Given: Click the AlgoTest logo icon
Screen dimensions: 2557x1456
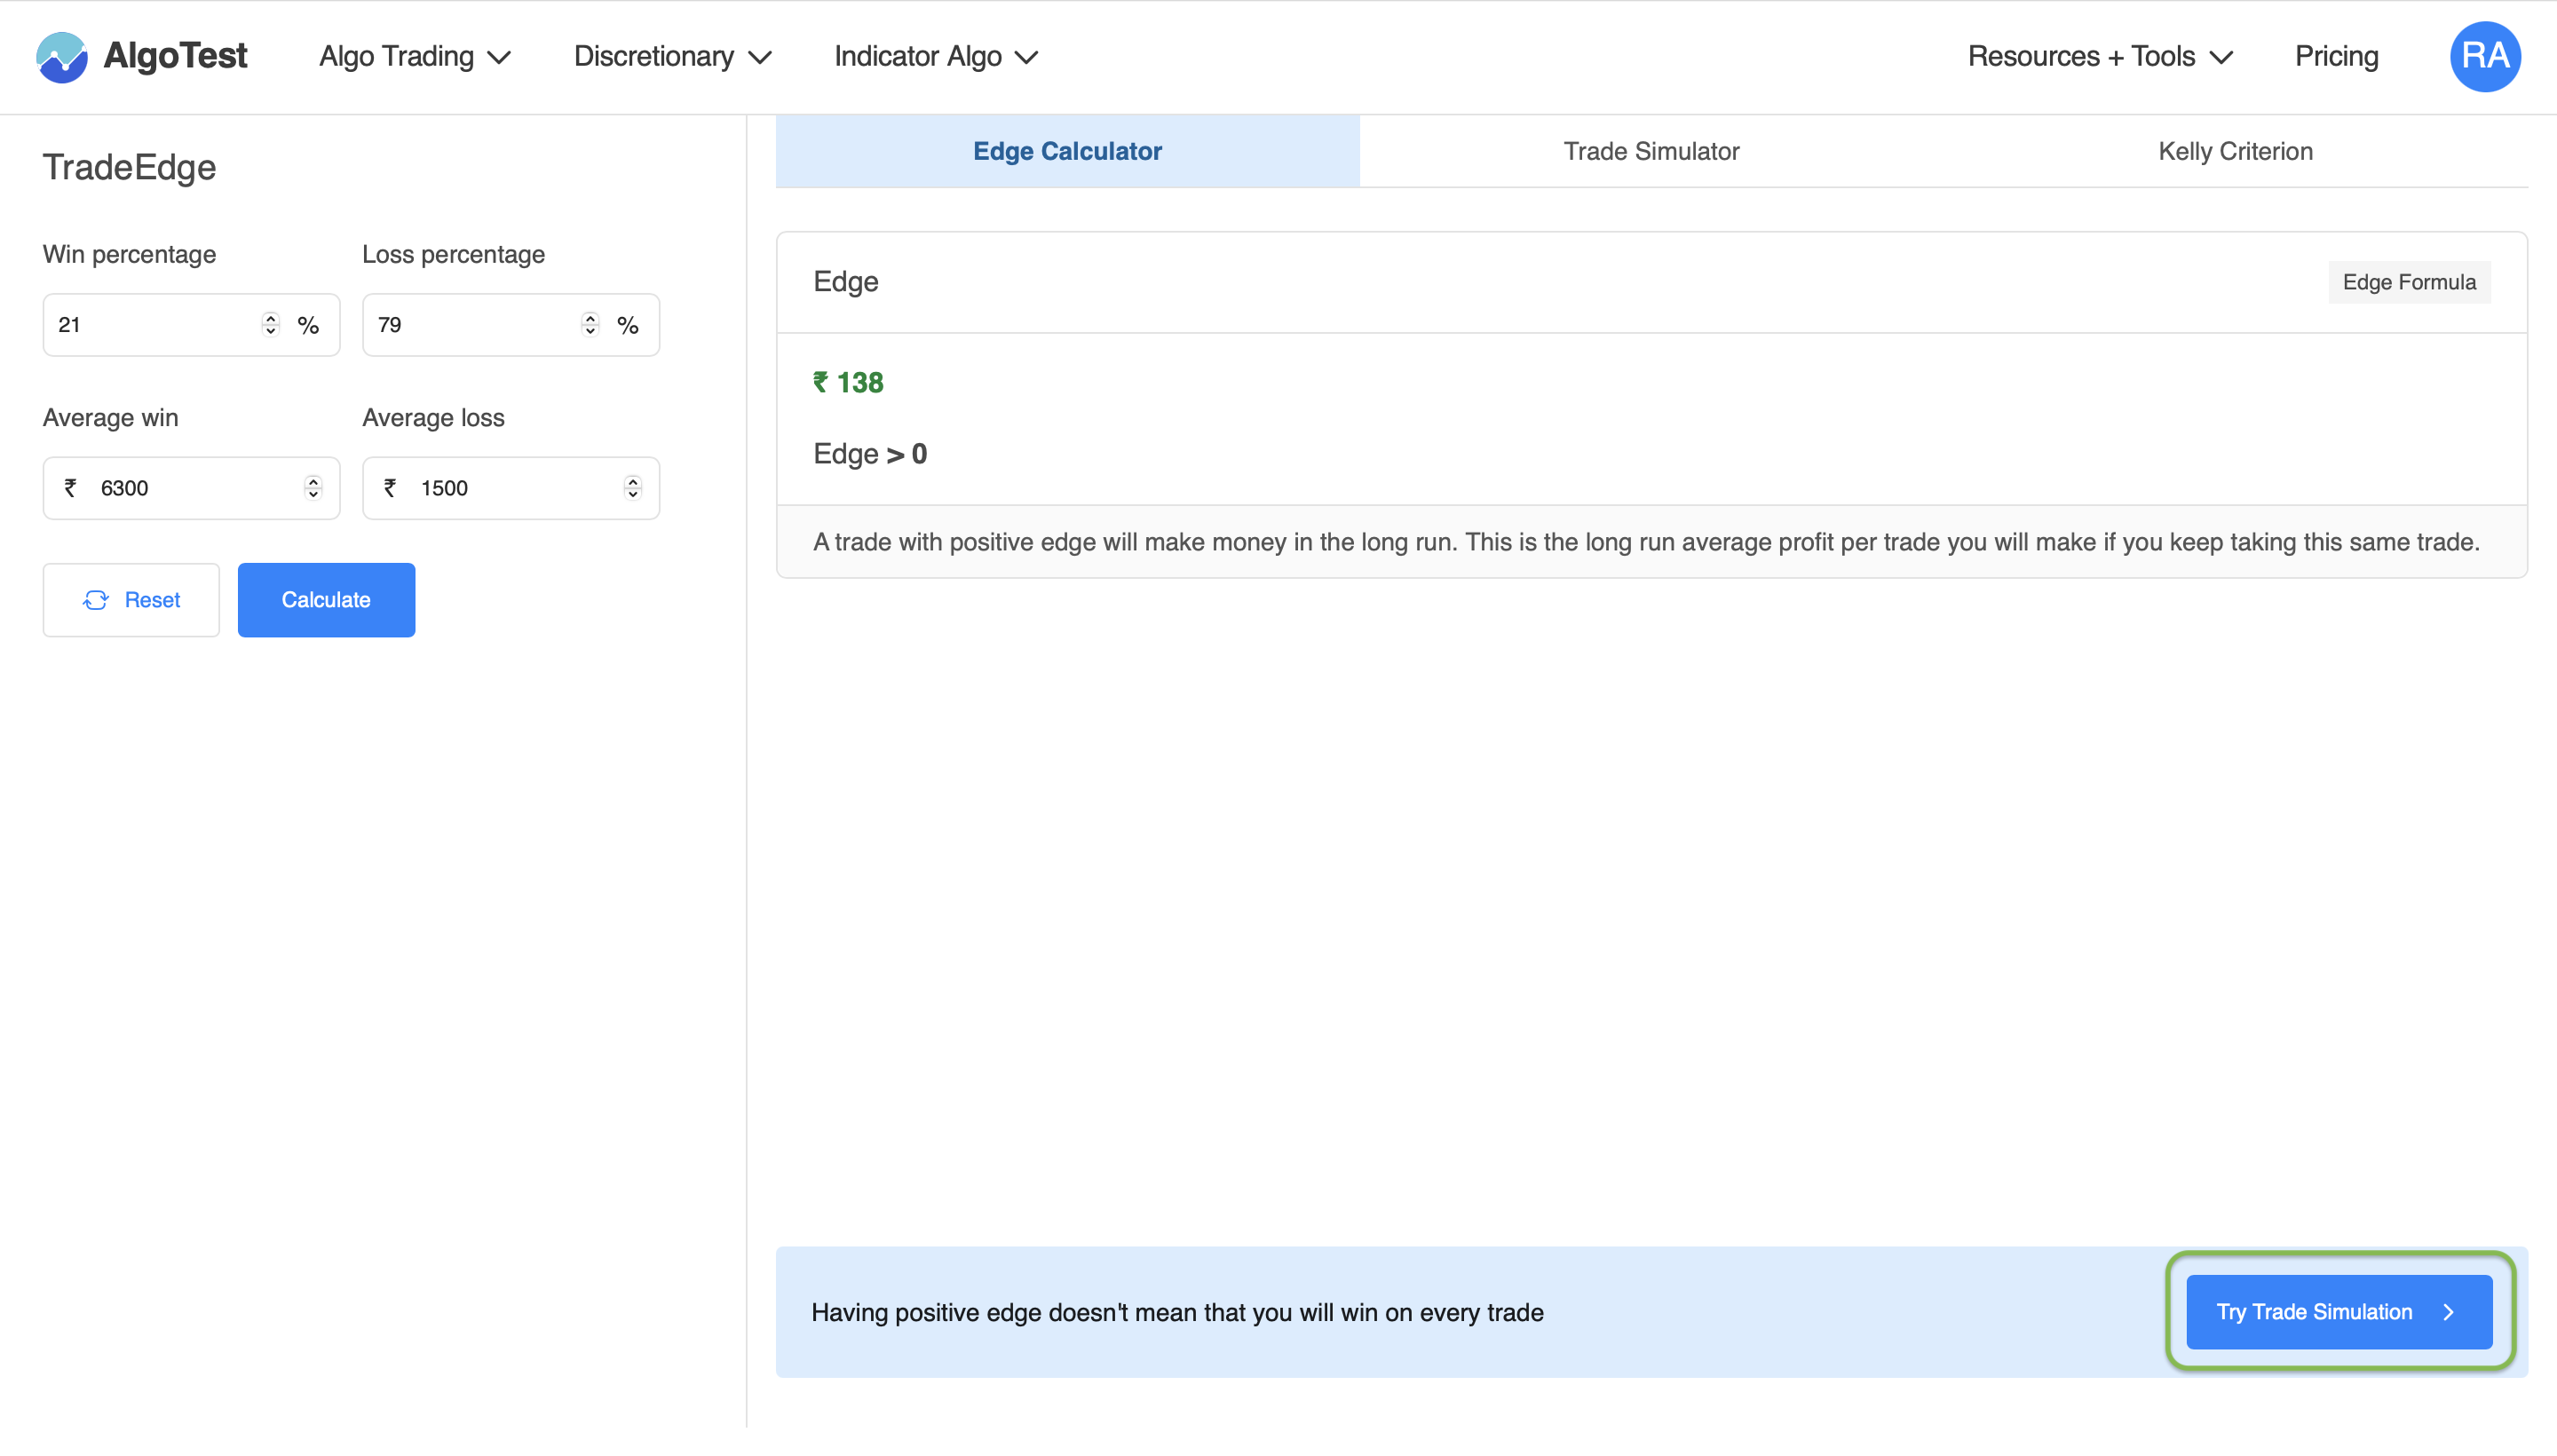Looking at the screenshot, I should [61, 57].
